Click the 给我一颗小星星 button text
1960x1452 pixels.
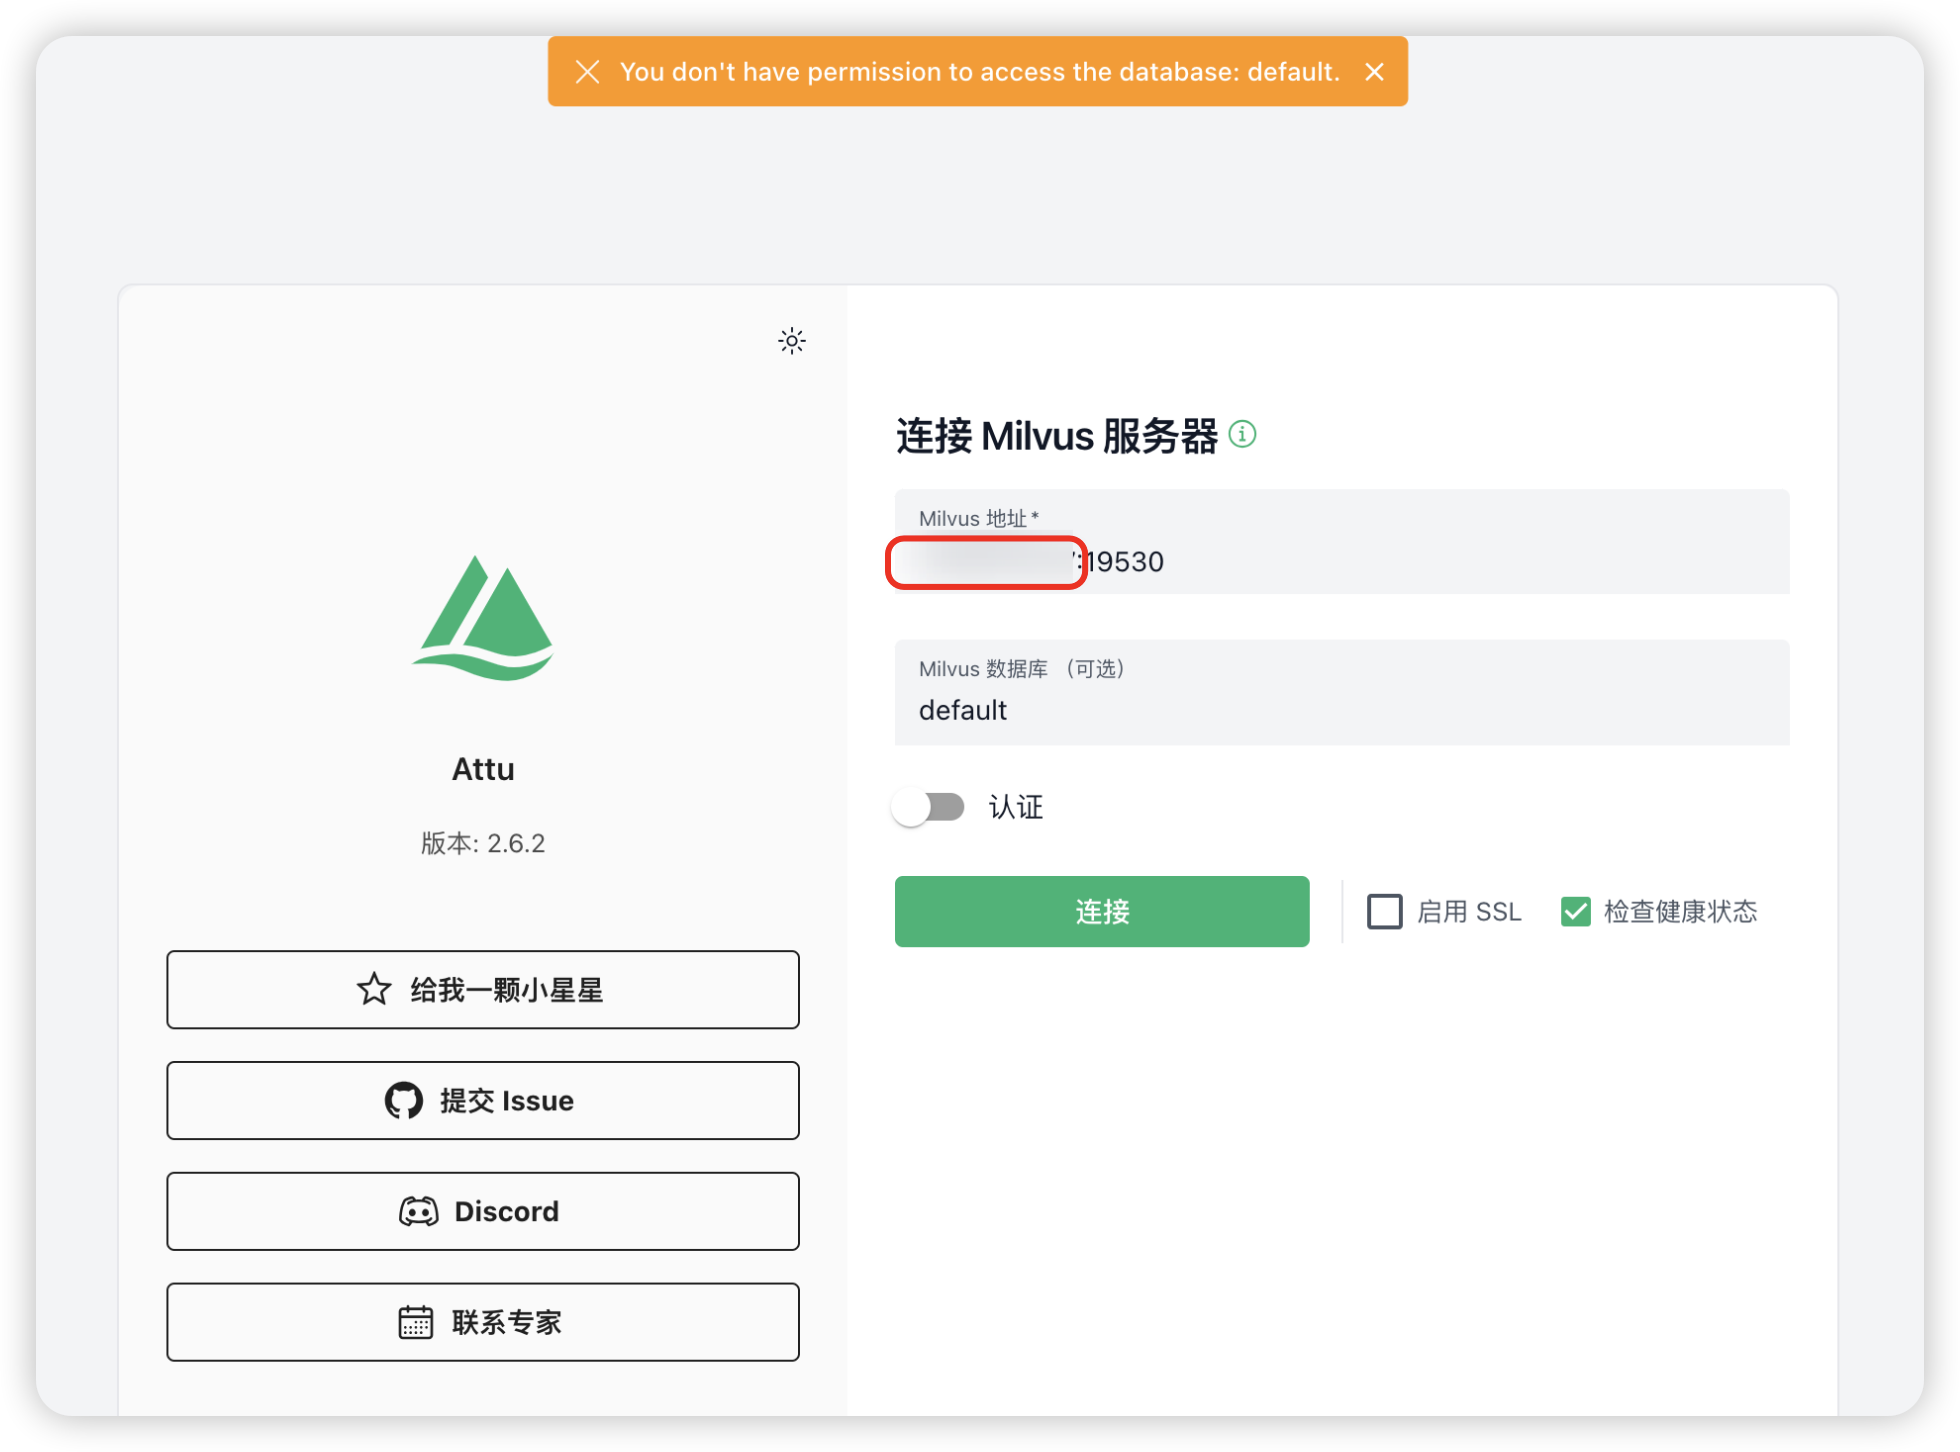(x=506, y=990)
